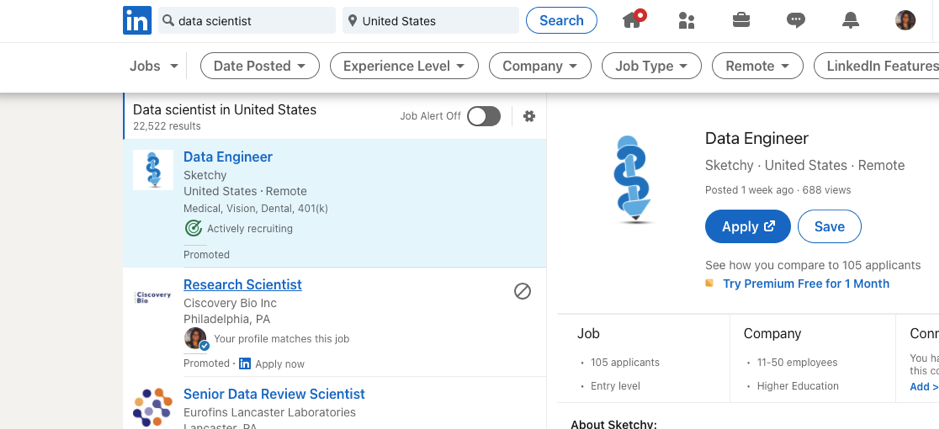Click Eurofins Lancaster Laboratories logo
The image size is (939, 429).
(x=152, y=407)
